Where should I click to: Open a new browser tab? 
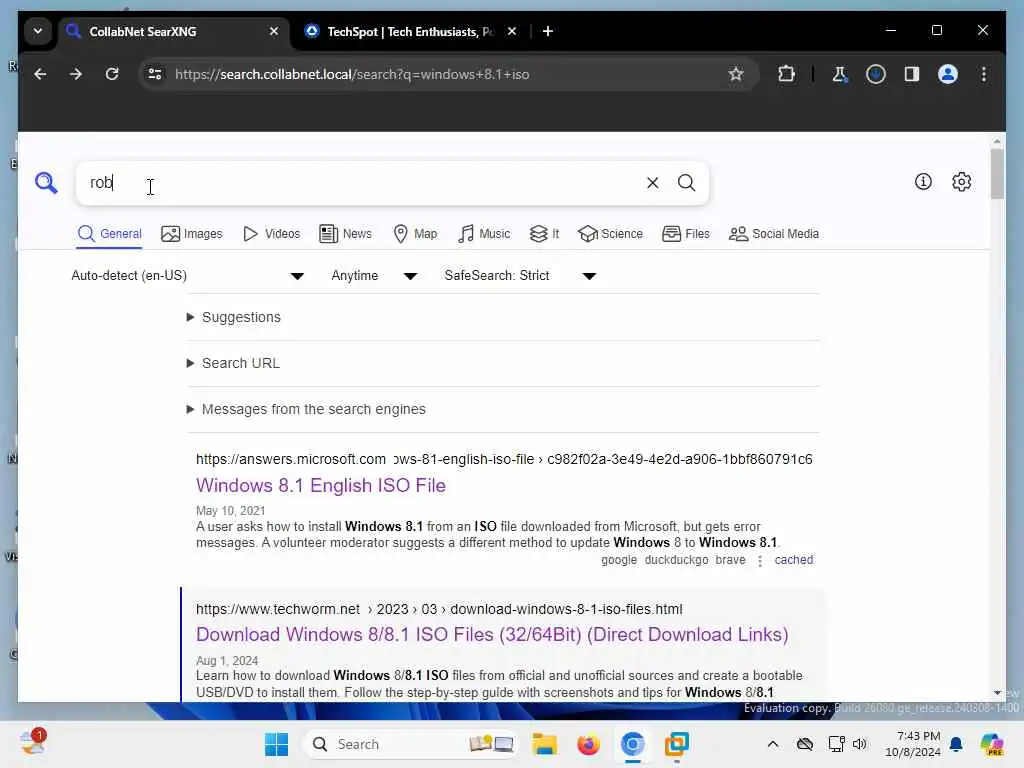[x=548, y=31]
